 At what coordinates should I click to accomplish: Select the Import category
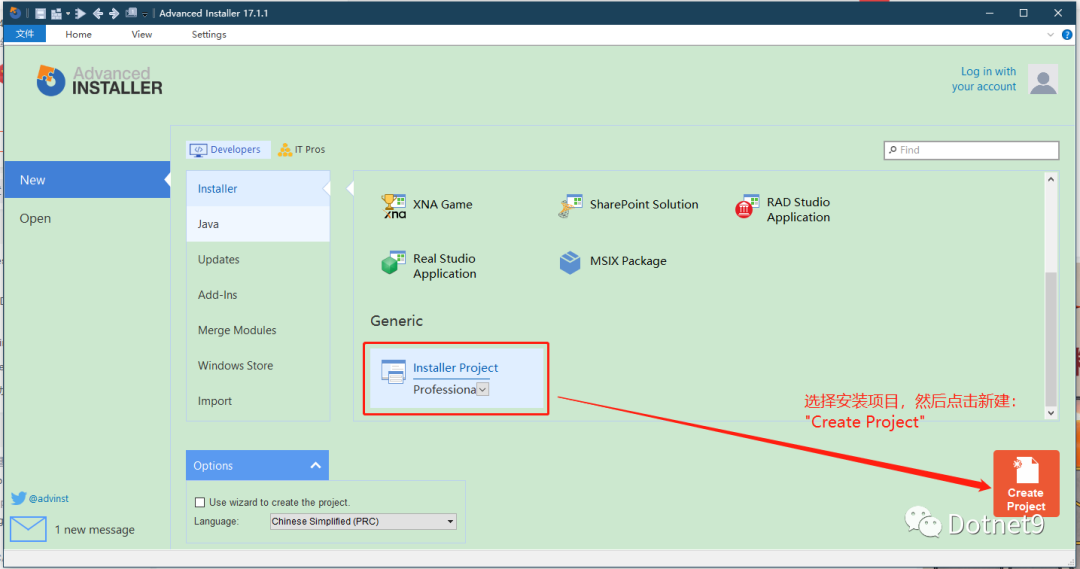[x=258, y=401]
